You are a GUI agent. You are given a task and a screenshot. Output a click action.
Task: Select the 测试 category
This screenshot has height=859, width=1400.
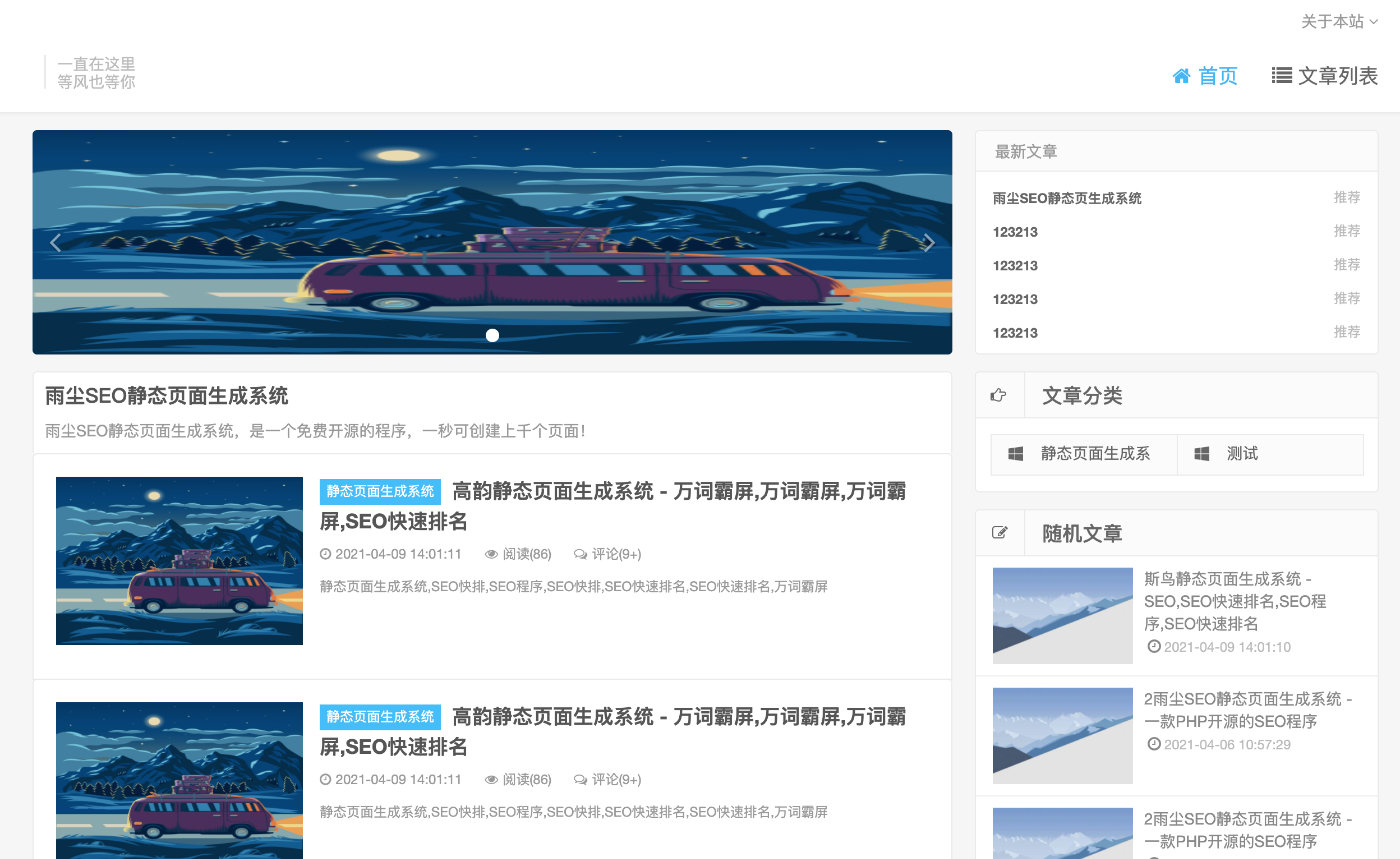click(1270, 454)
